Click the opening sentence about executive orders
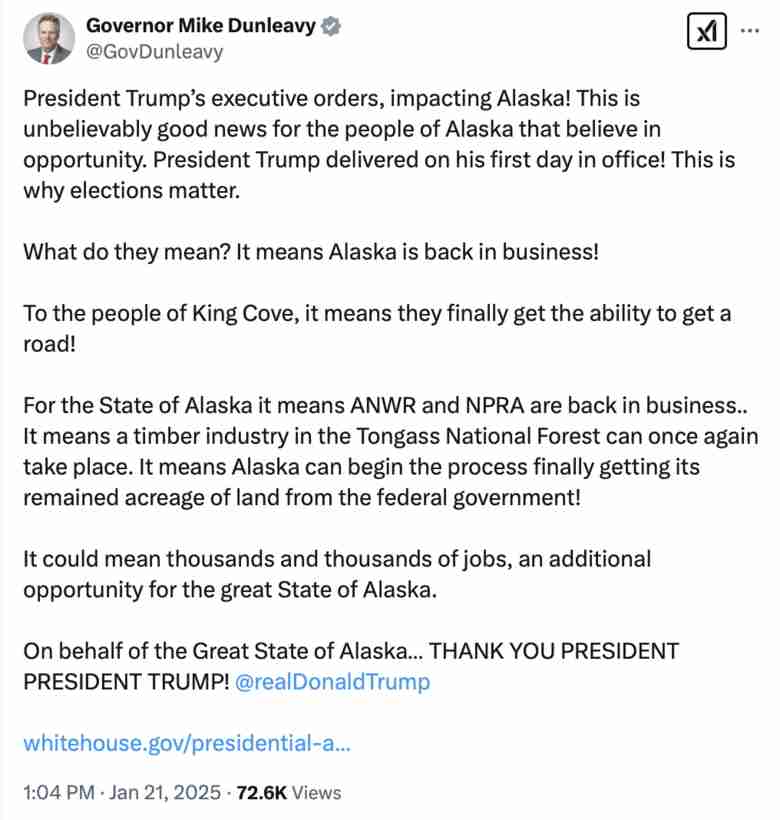 coord(310,102)
